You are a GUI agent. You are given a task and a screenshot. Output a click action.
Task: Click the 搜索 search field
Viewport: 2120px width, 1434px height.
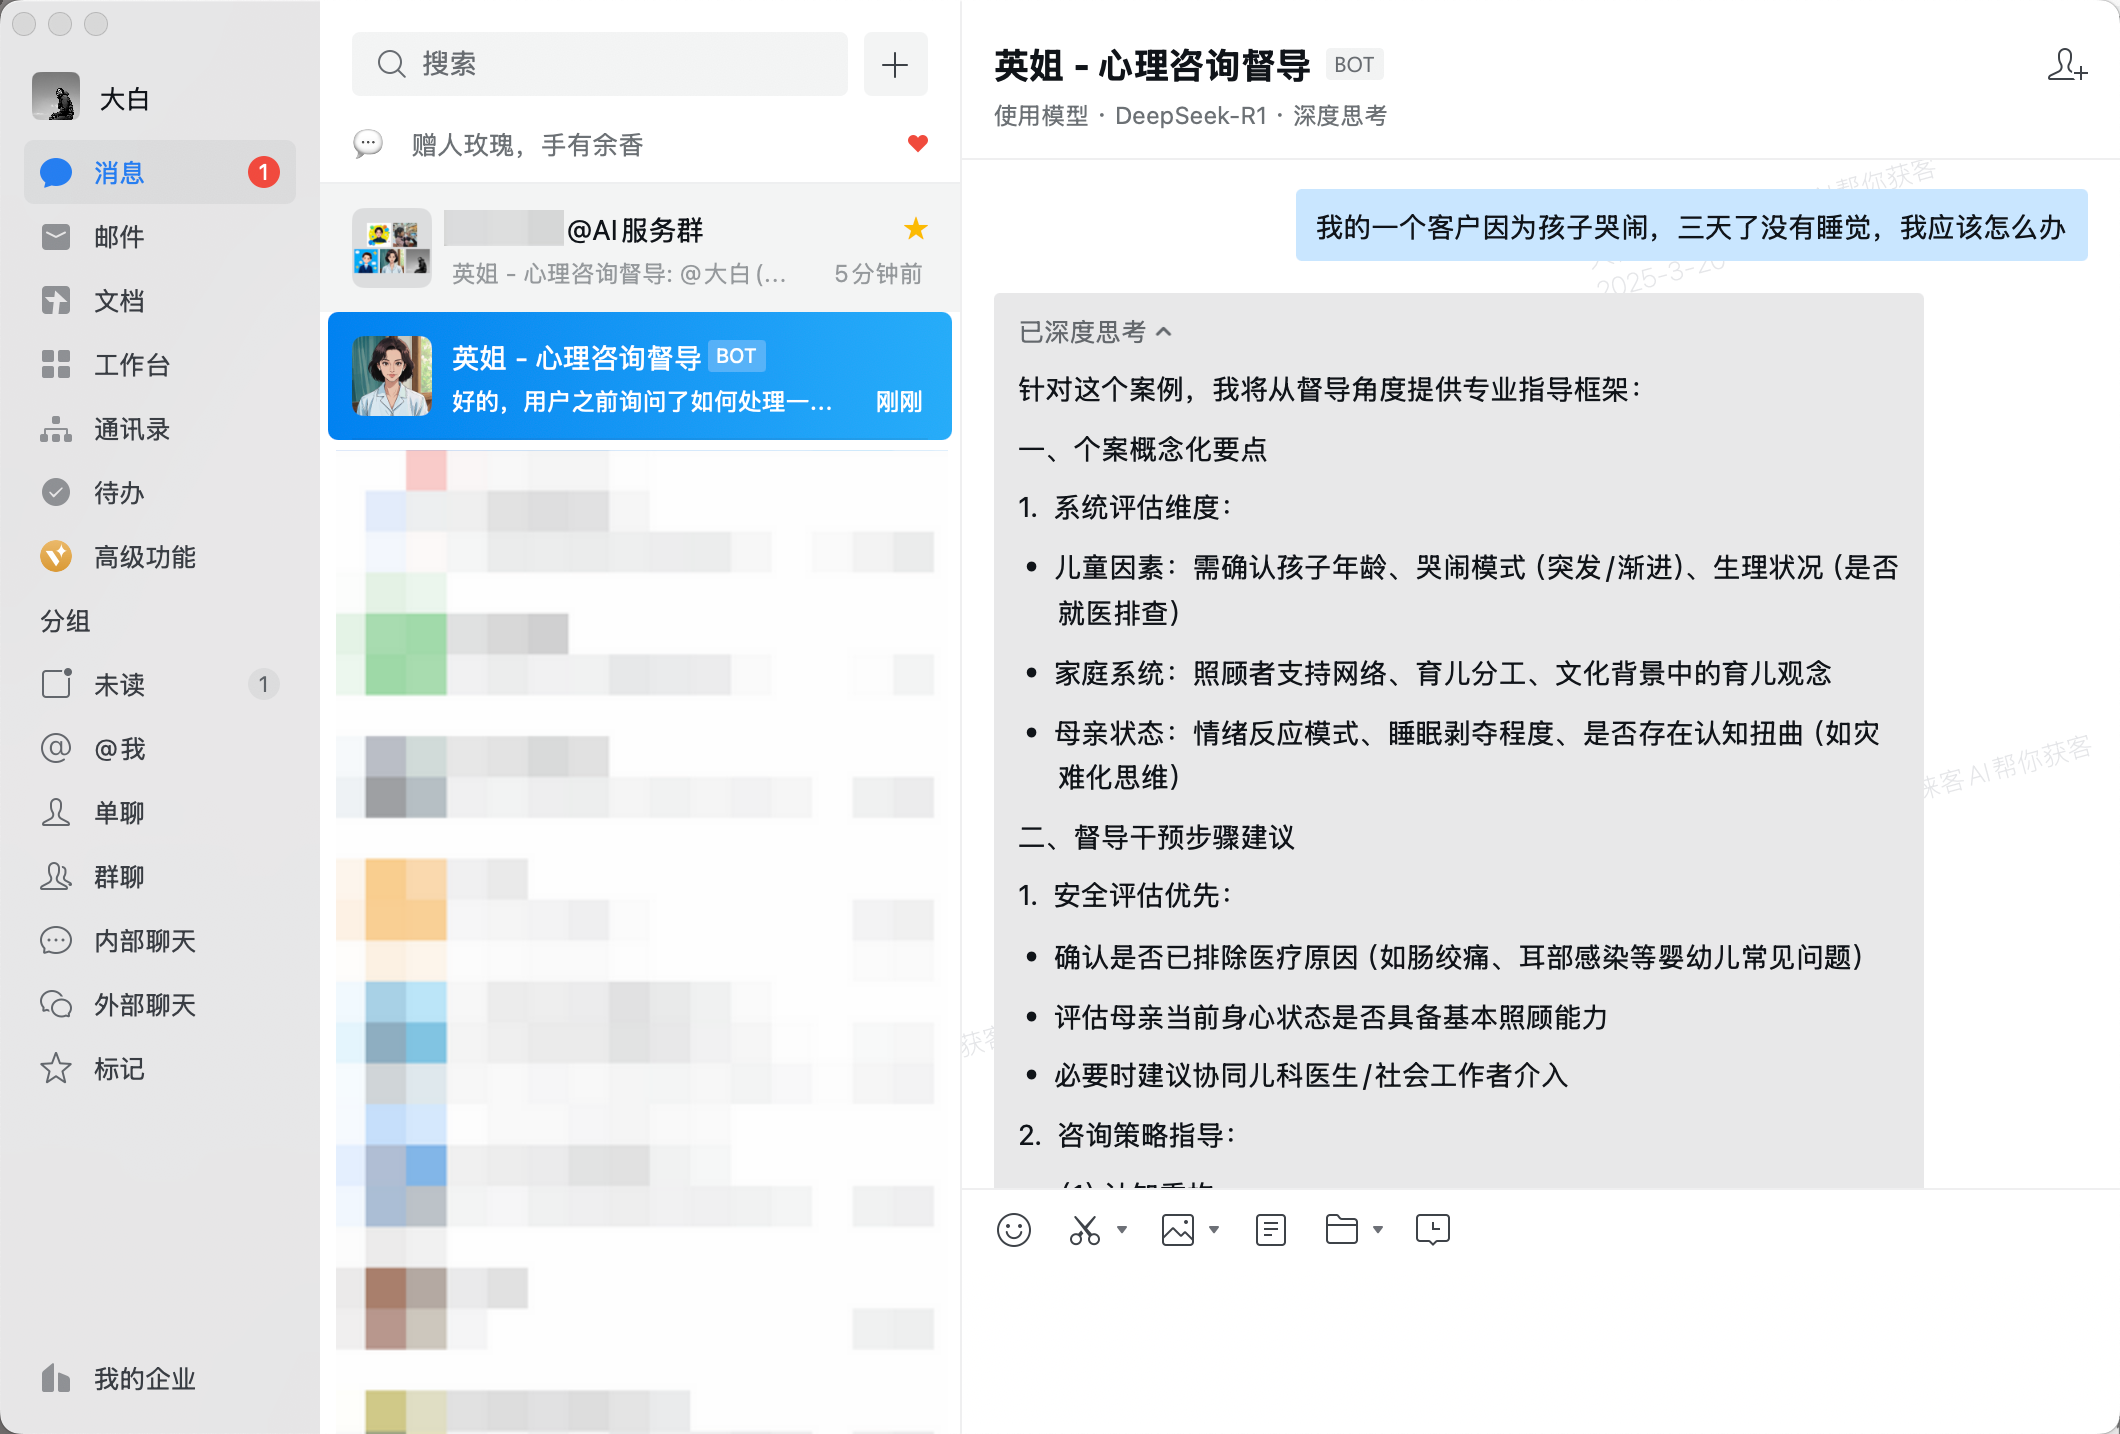(600, 64)
